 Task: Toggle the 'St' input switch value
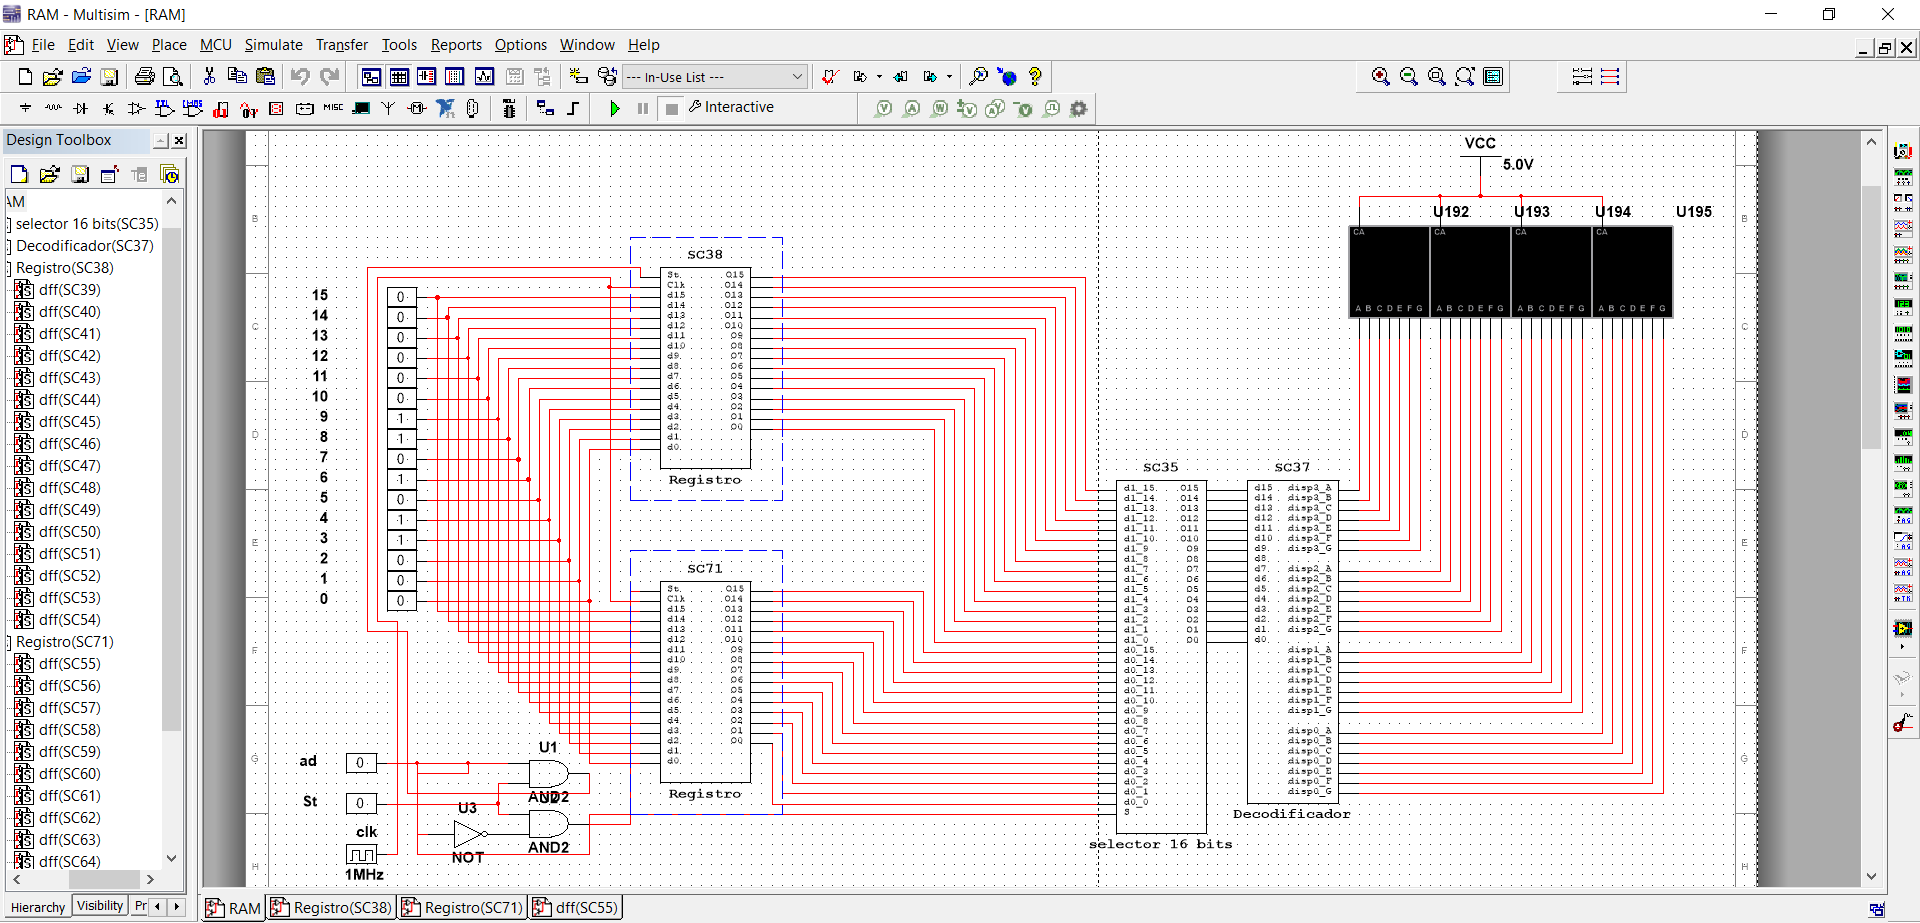(360, 803)
